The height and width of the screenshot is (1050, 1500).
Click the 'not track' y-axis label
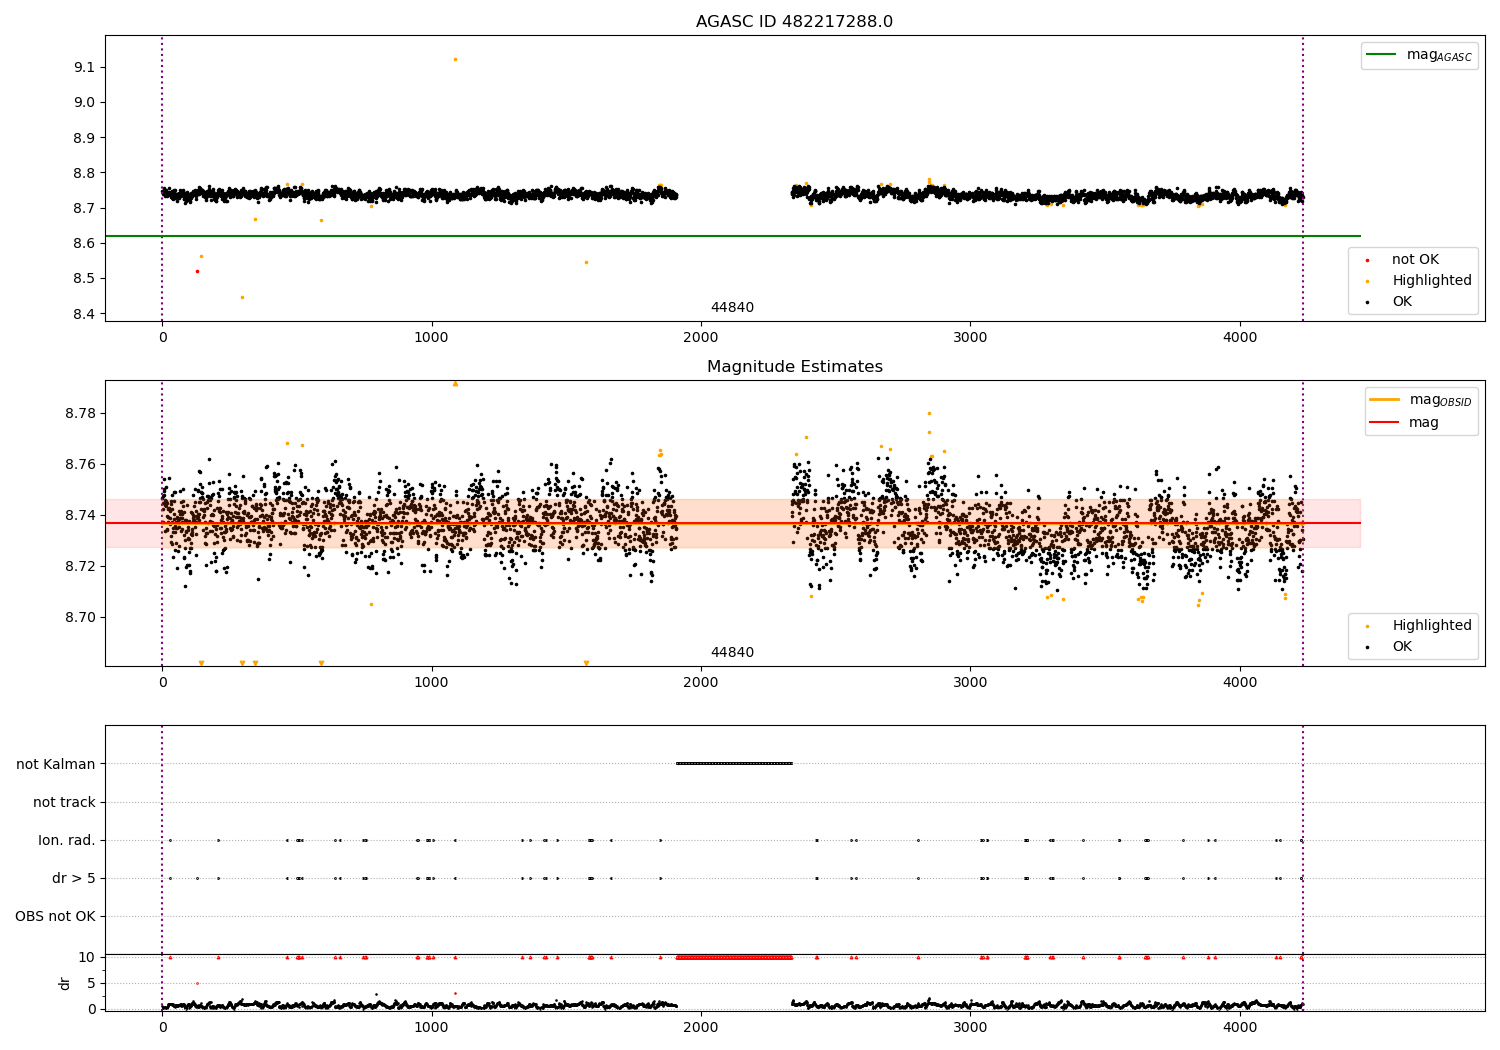point(64,802)
